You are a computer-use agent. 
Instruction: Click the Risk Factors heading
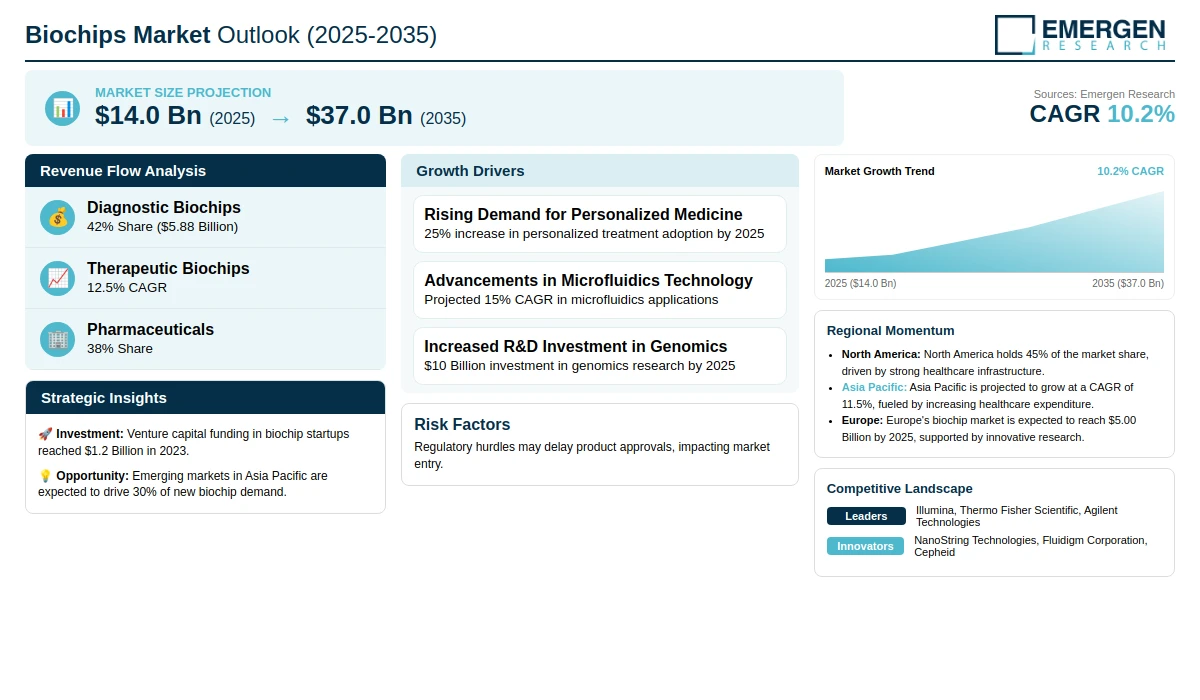click(x=462, y=425)
